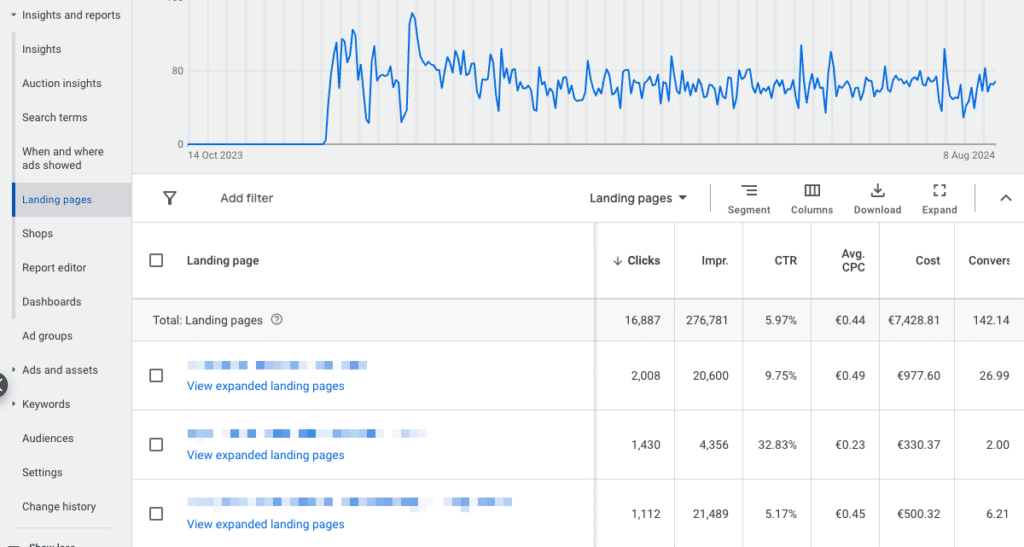Click Add filter
The width and height of the screenshot is (1024, 547).
pyautogui.click(x=246, y=198)
